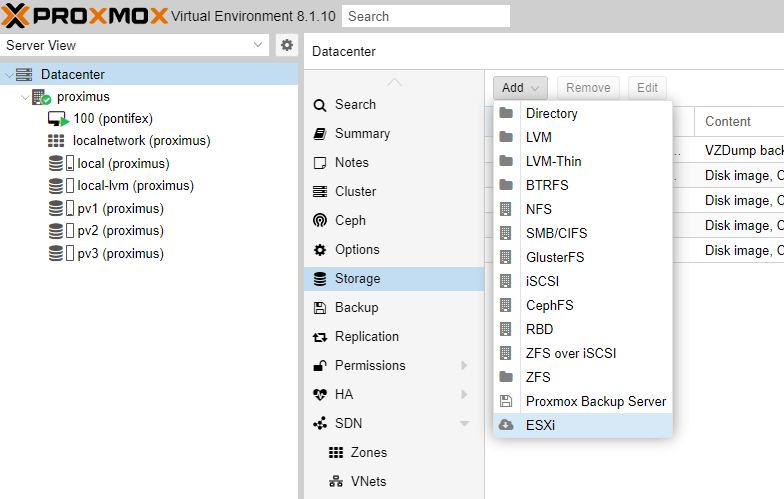Click the Cluster server-stack icon
This screenshot has width=784, height=499.
320,192
